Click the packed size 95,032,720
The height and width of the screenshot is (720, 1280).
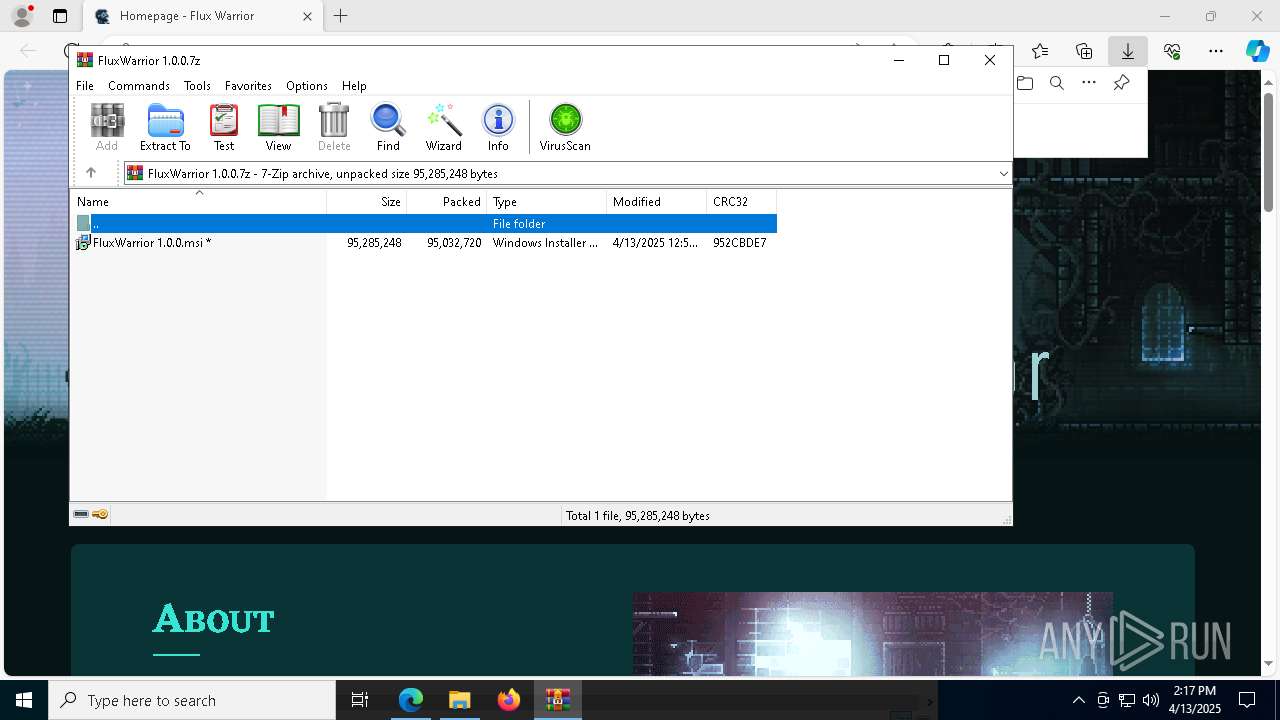click(454, 242)
